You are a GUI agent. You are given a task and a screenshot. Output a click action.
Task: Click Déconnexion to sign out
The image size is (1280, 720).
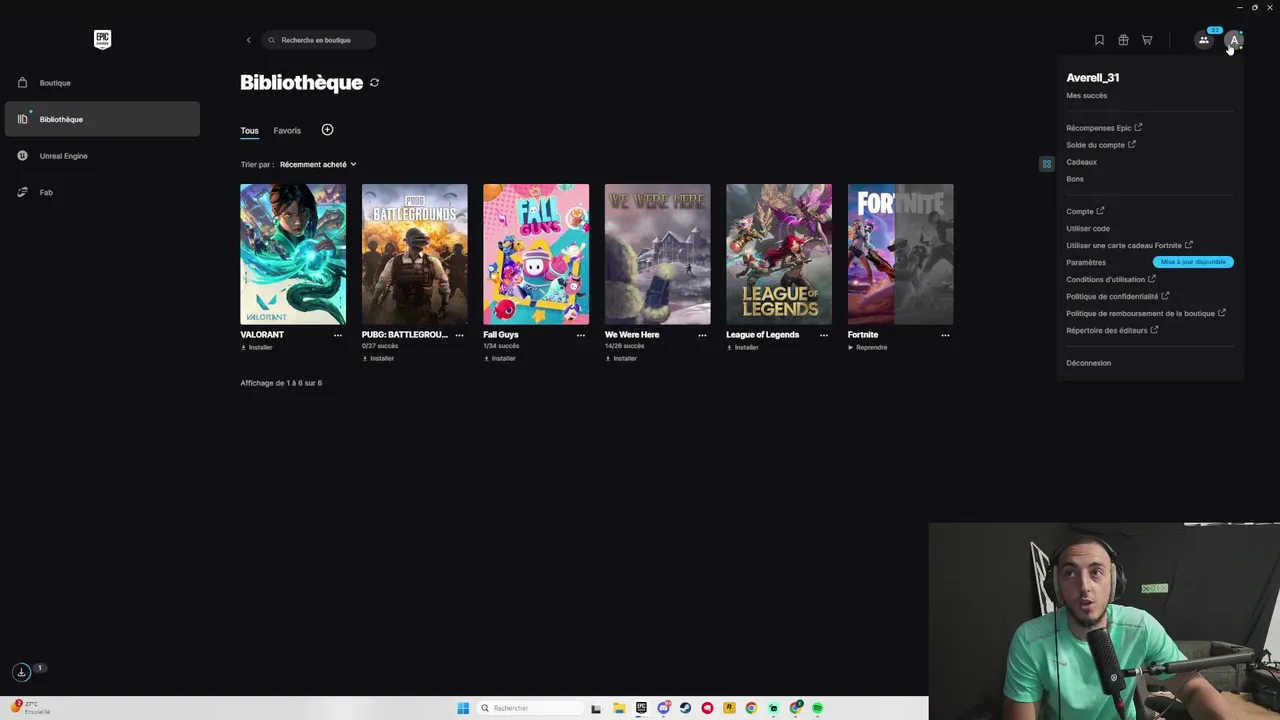click(1088, 363)
